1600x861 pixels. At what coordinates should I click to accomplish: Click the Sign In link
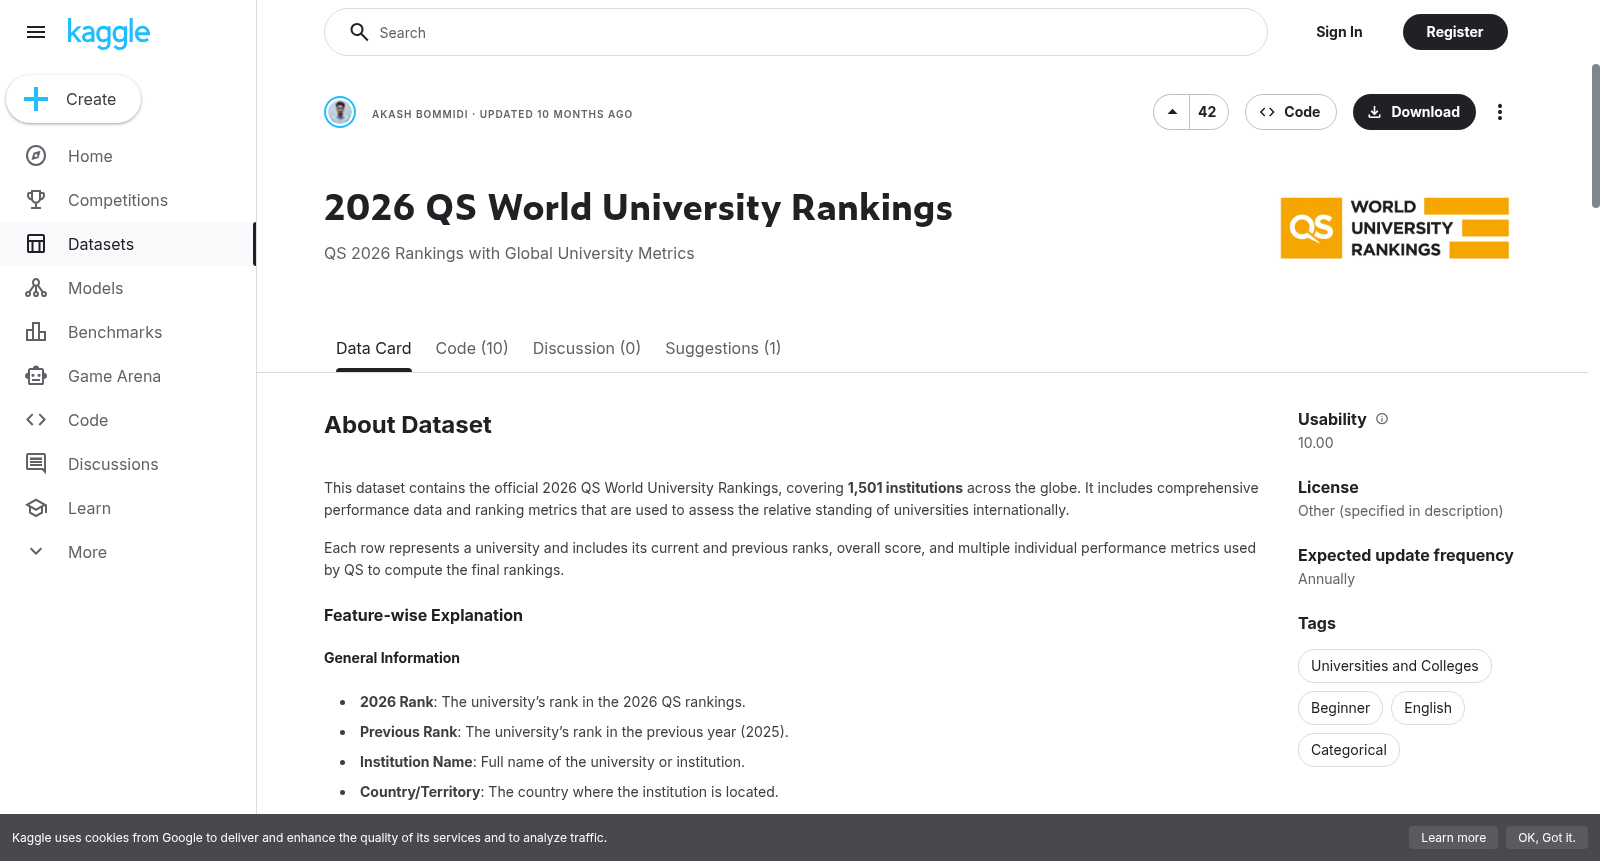1339,32
